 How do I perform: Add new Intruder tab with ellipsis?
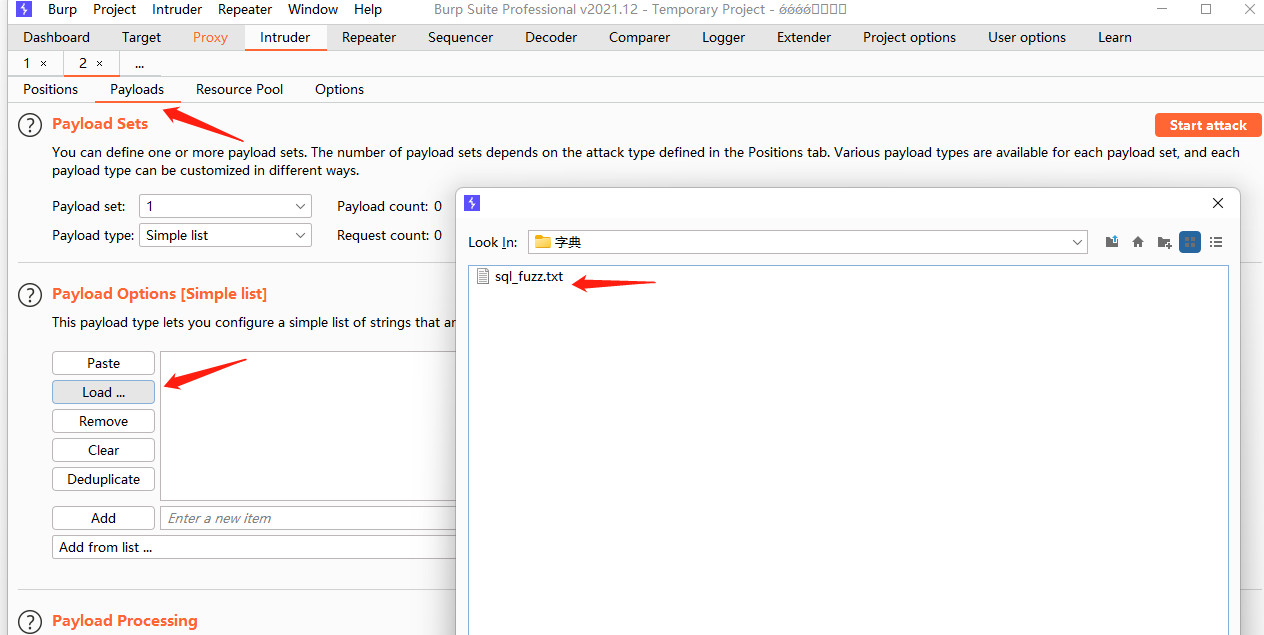(x=139, y=63)
